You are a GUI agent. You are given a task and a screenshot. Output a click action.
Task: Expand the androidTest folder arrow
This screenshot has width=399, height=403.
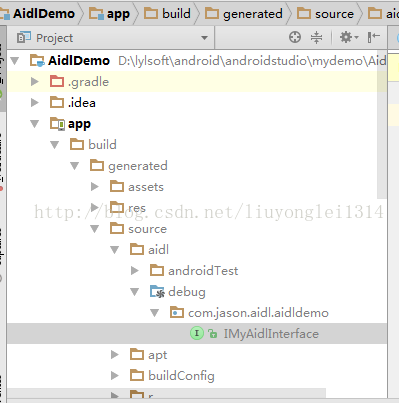pos(135,271)
